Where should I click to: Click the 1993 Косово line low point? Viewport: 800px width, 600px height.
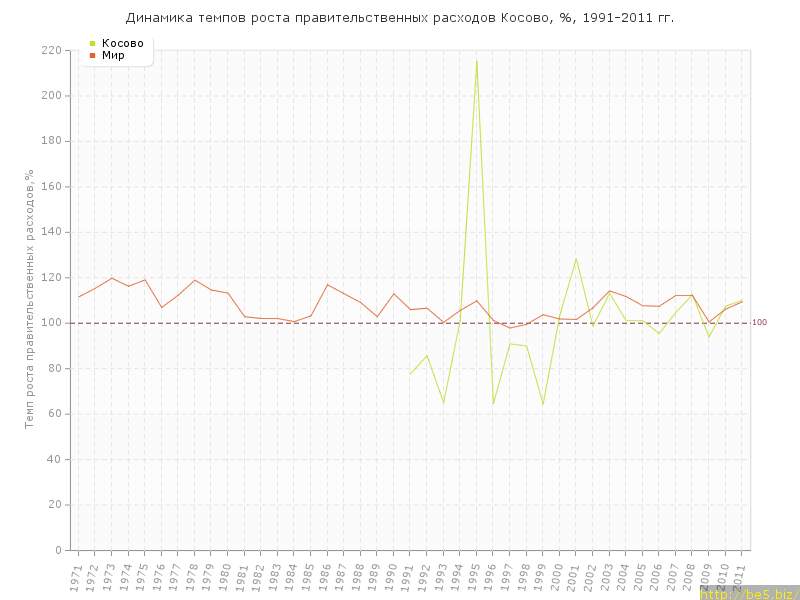tap(443, 402)
